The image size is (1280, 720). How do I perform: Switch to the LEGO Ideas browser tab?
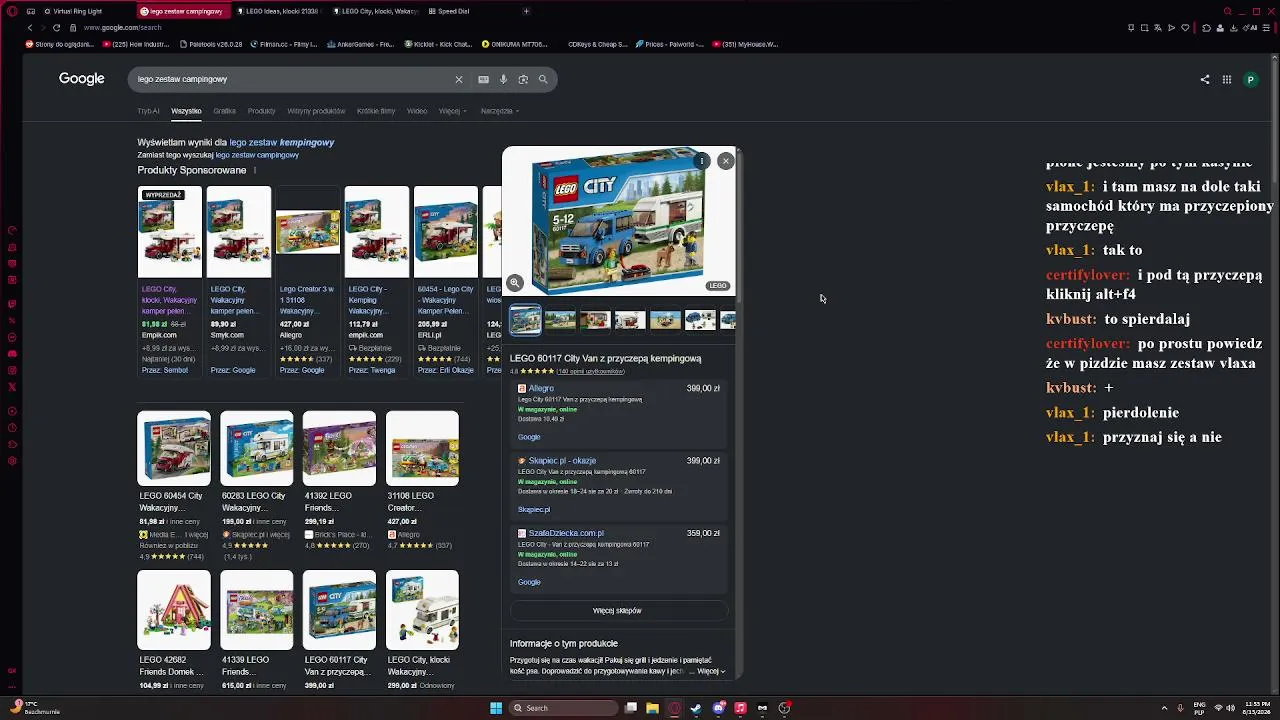pos(280,11)
